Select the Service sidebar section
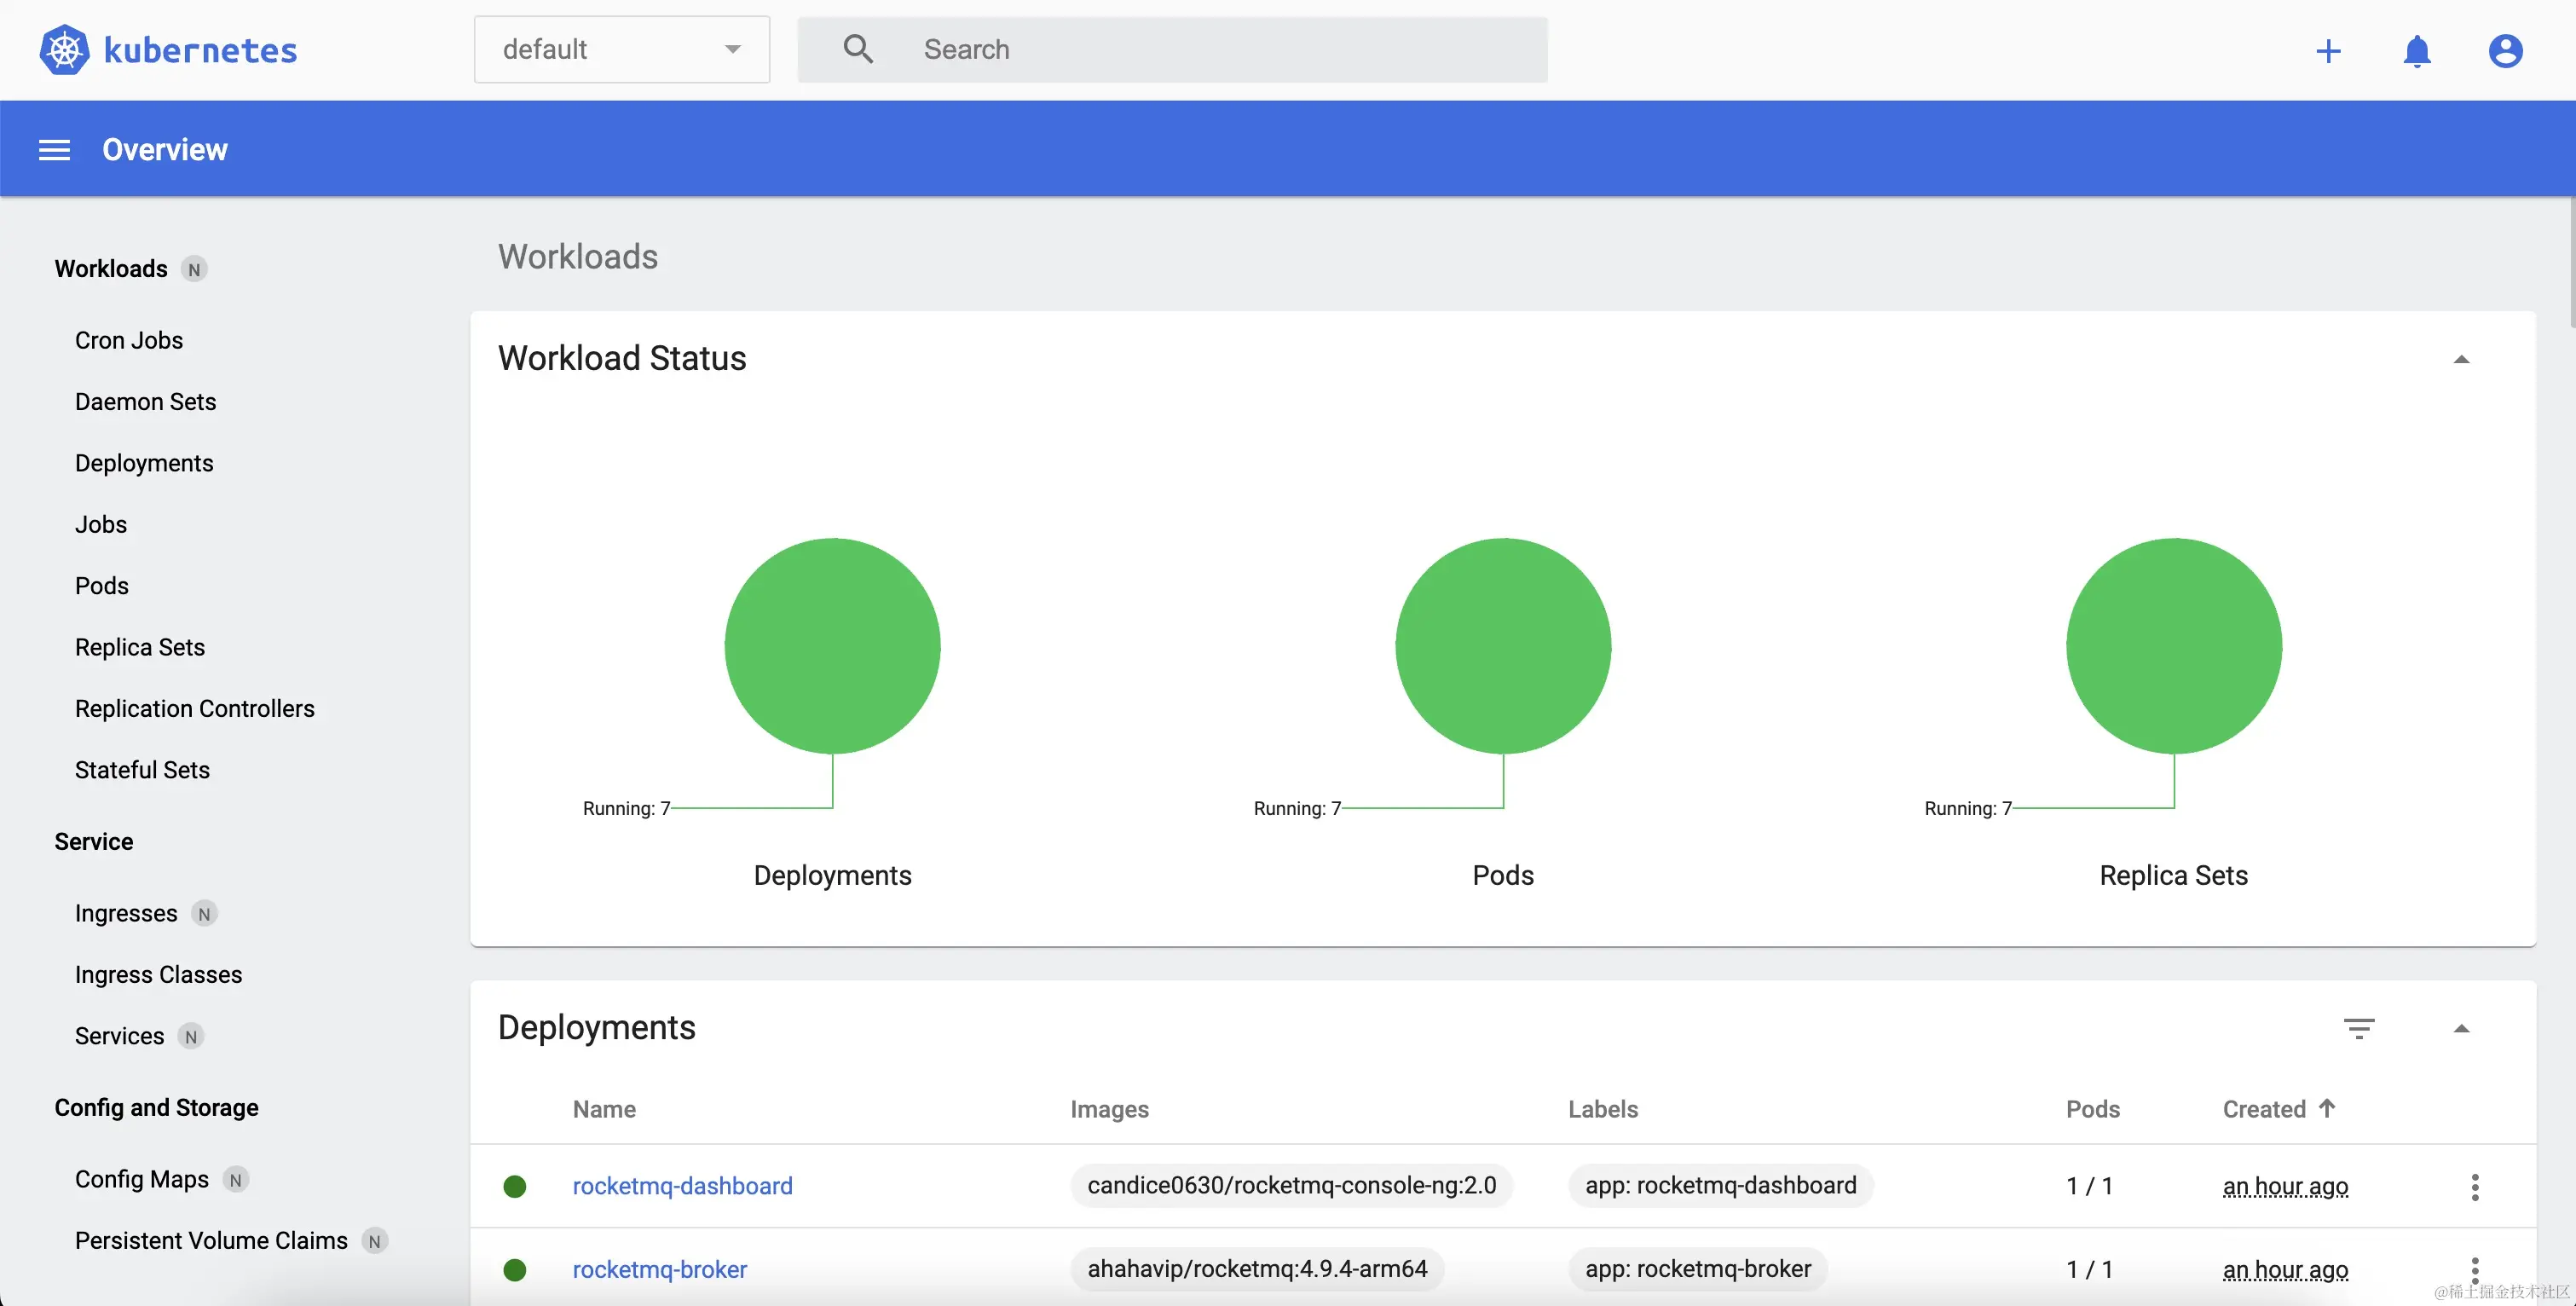The height and width of the screenshot is (1306, 2576). click(x=94, y=842)
